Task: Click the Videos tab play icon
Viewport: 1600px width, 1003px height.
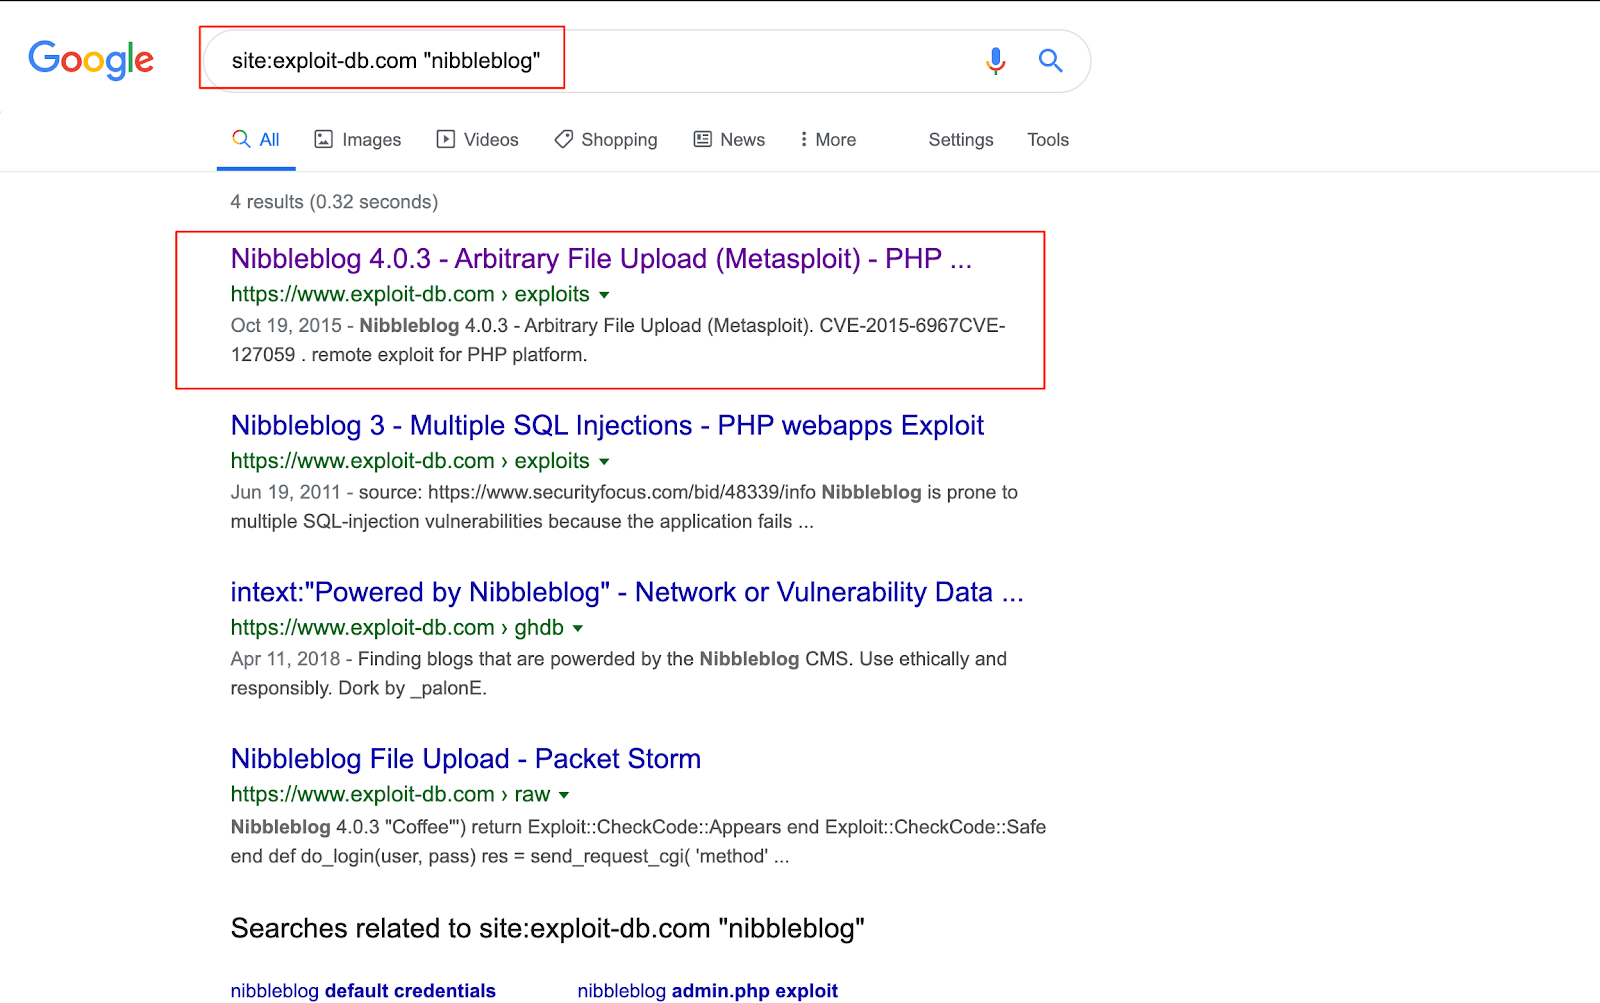Action: 445,139
